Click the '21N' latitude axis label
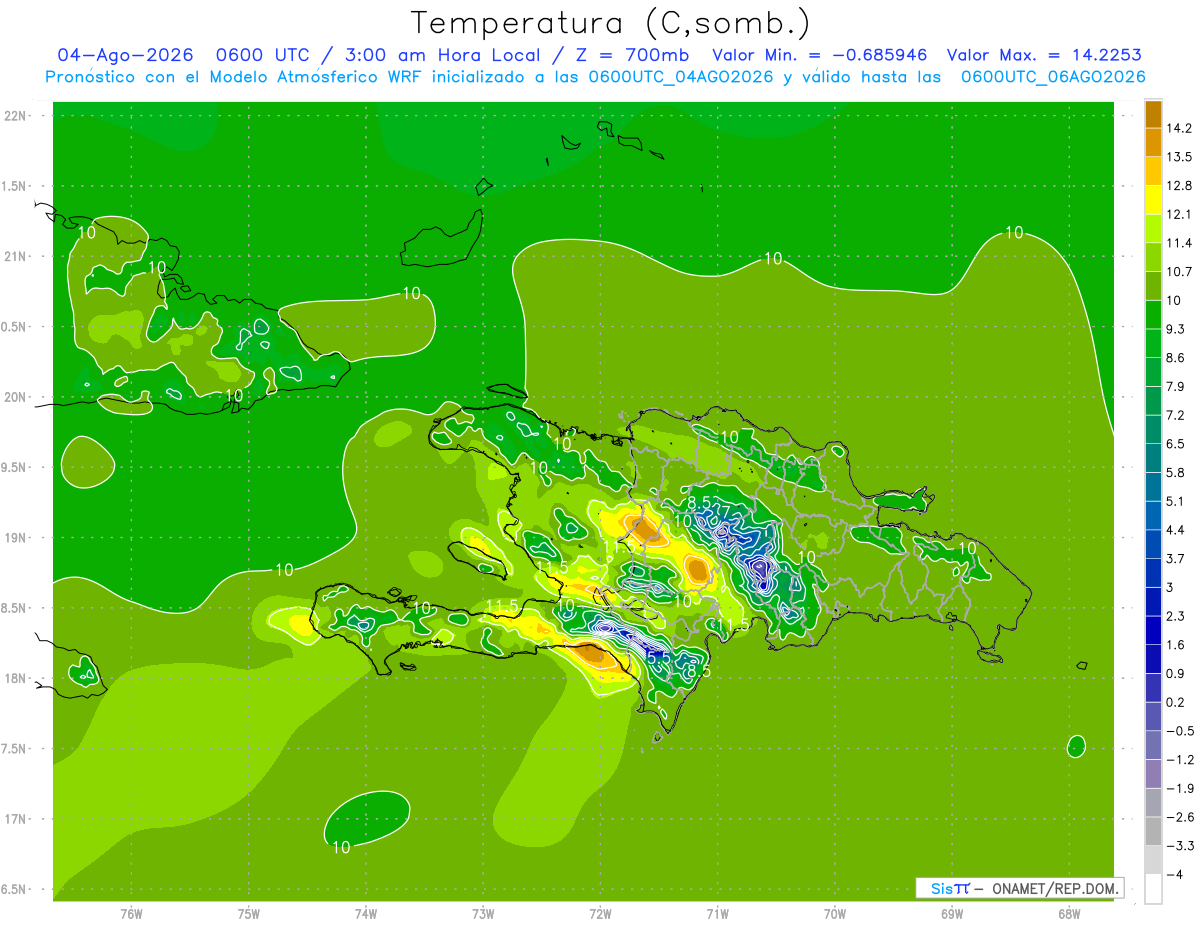The height and width of the screenshot is (927, 1200). 15,257
